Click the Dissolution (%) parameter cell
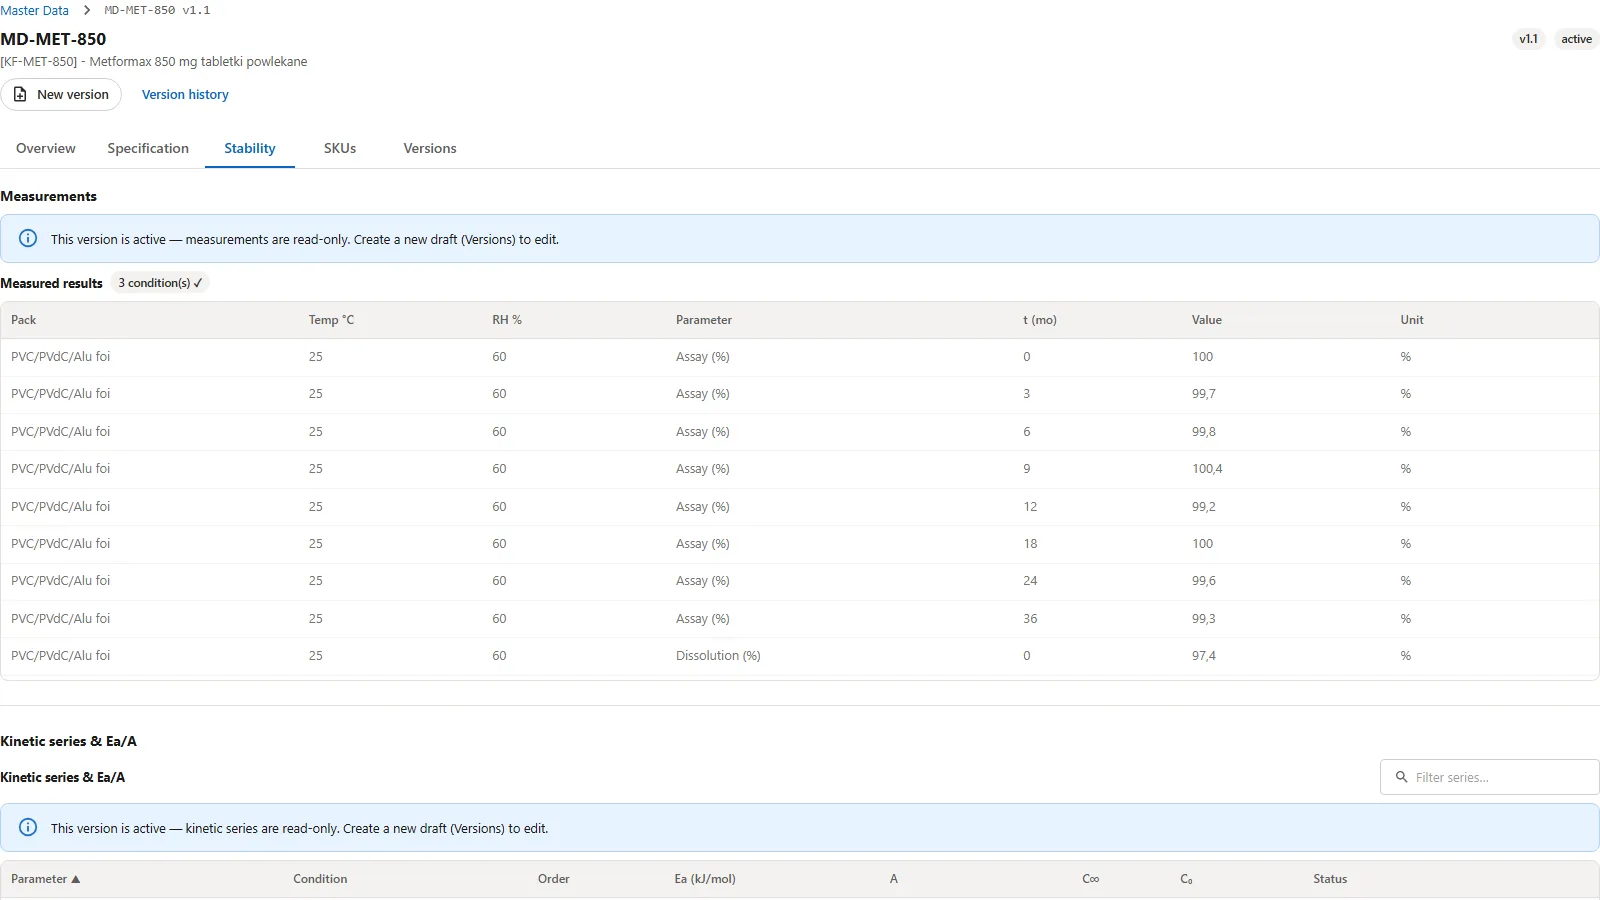The height and width of the screenshot is (900, 1600). click(718, 655)
